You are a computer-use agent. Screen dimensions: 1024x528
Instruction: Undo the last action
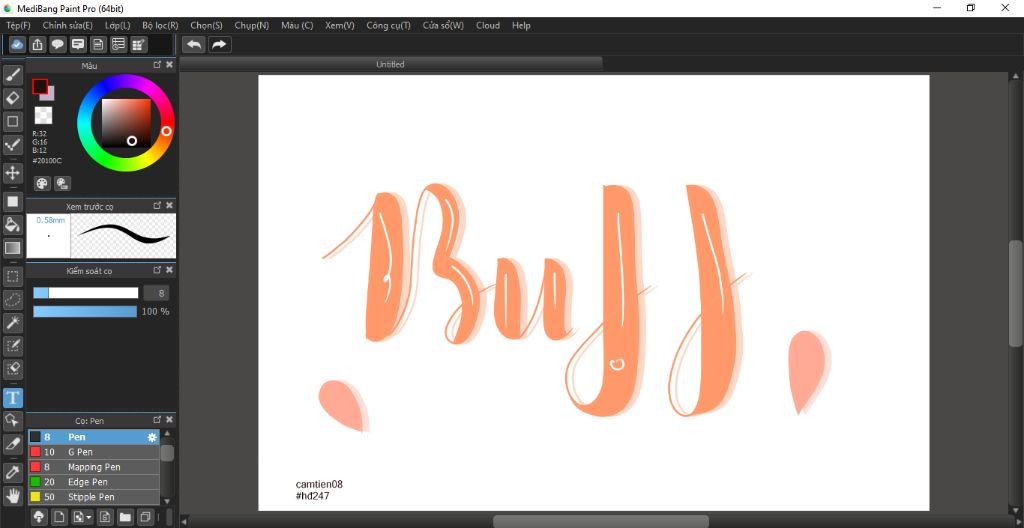[194, 44]
